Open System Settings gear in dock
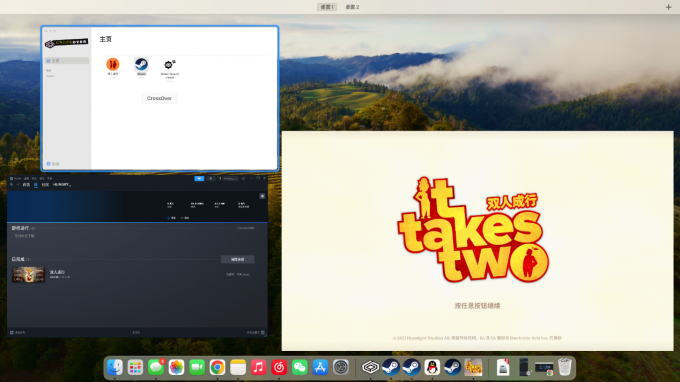Screen dimensions: 680x382 (x=341, y=367)
